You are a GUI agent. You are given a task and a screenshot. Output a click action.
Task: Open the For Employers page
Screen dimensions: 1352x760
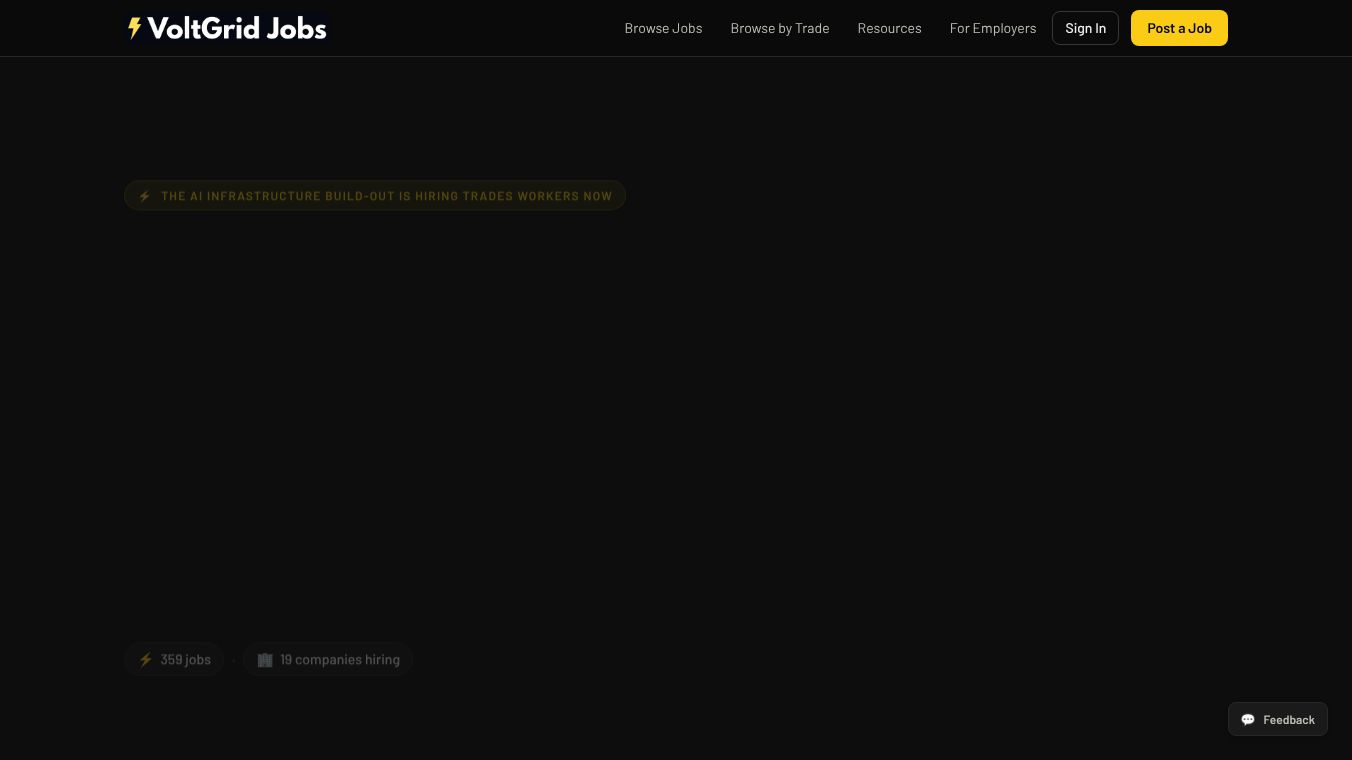pos(993,28)
